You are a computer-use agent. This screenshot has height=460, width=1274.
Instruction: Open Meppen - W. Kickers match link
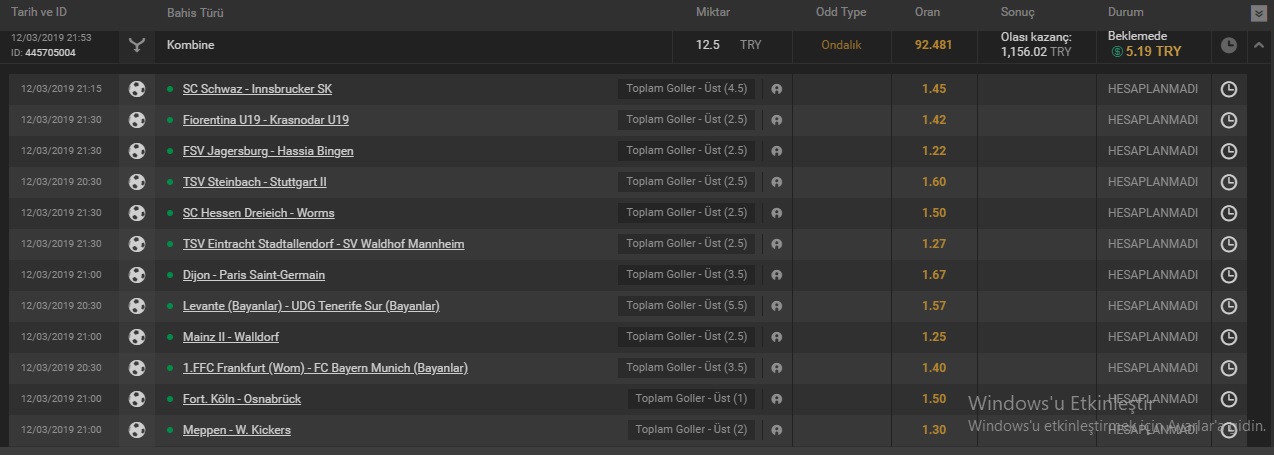[x=237, y=430]
